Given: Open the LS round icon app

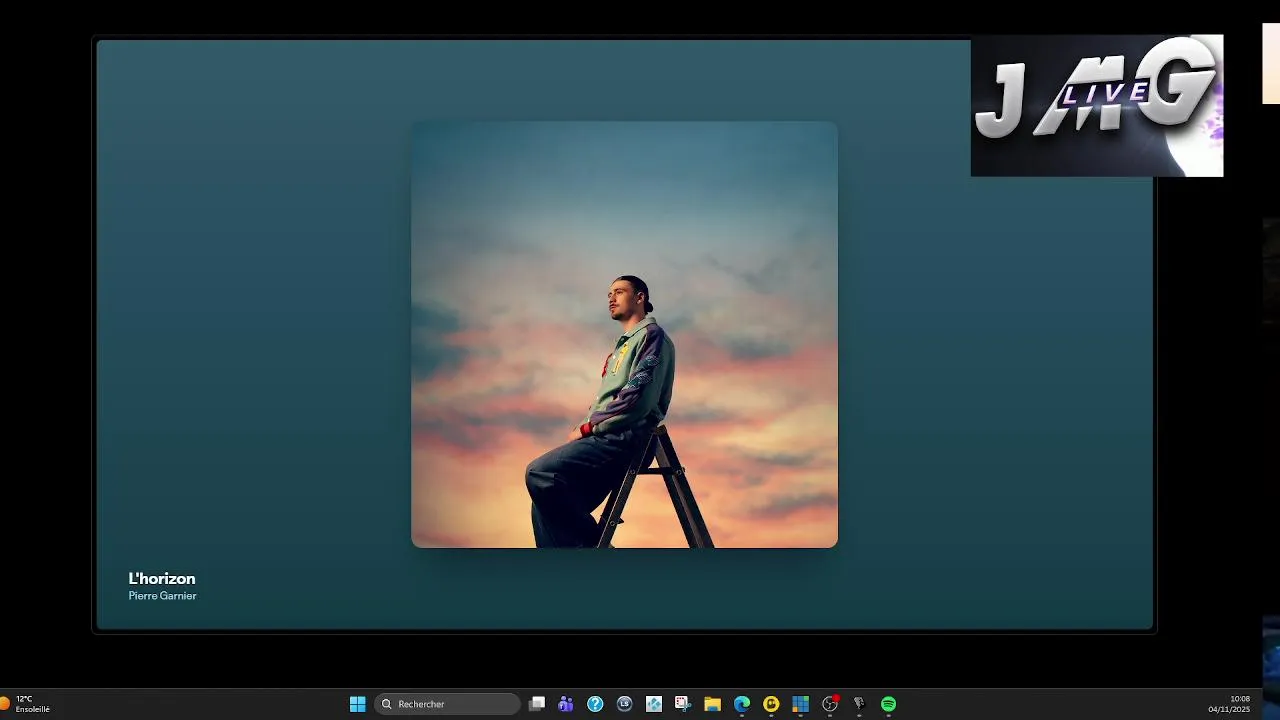Looking at the screenshot, I should [625, 704].
